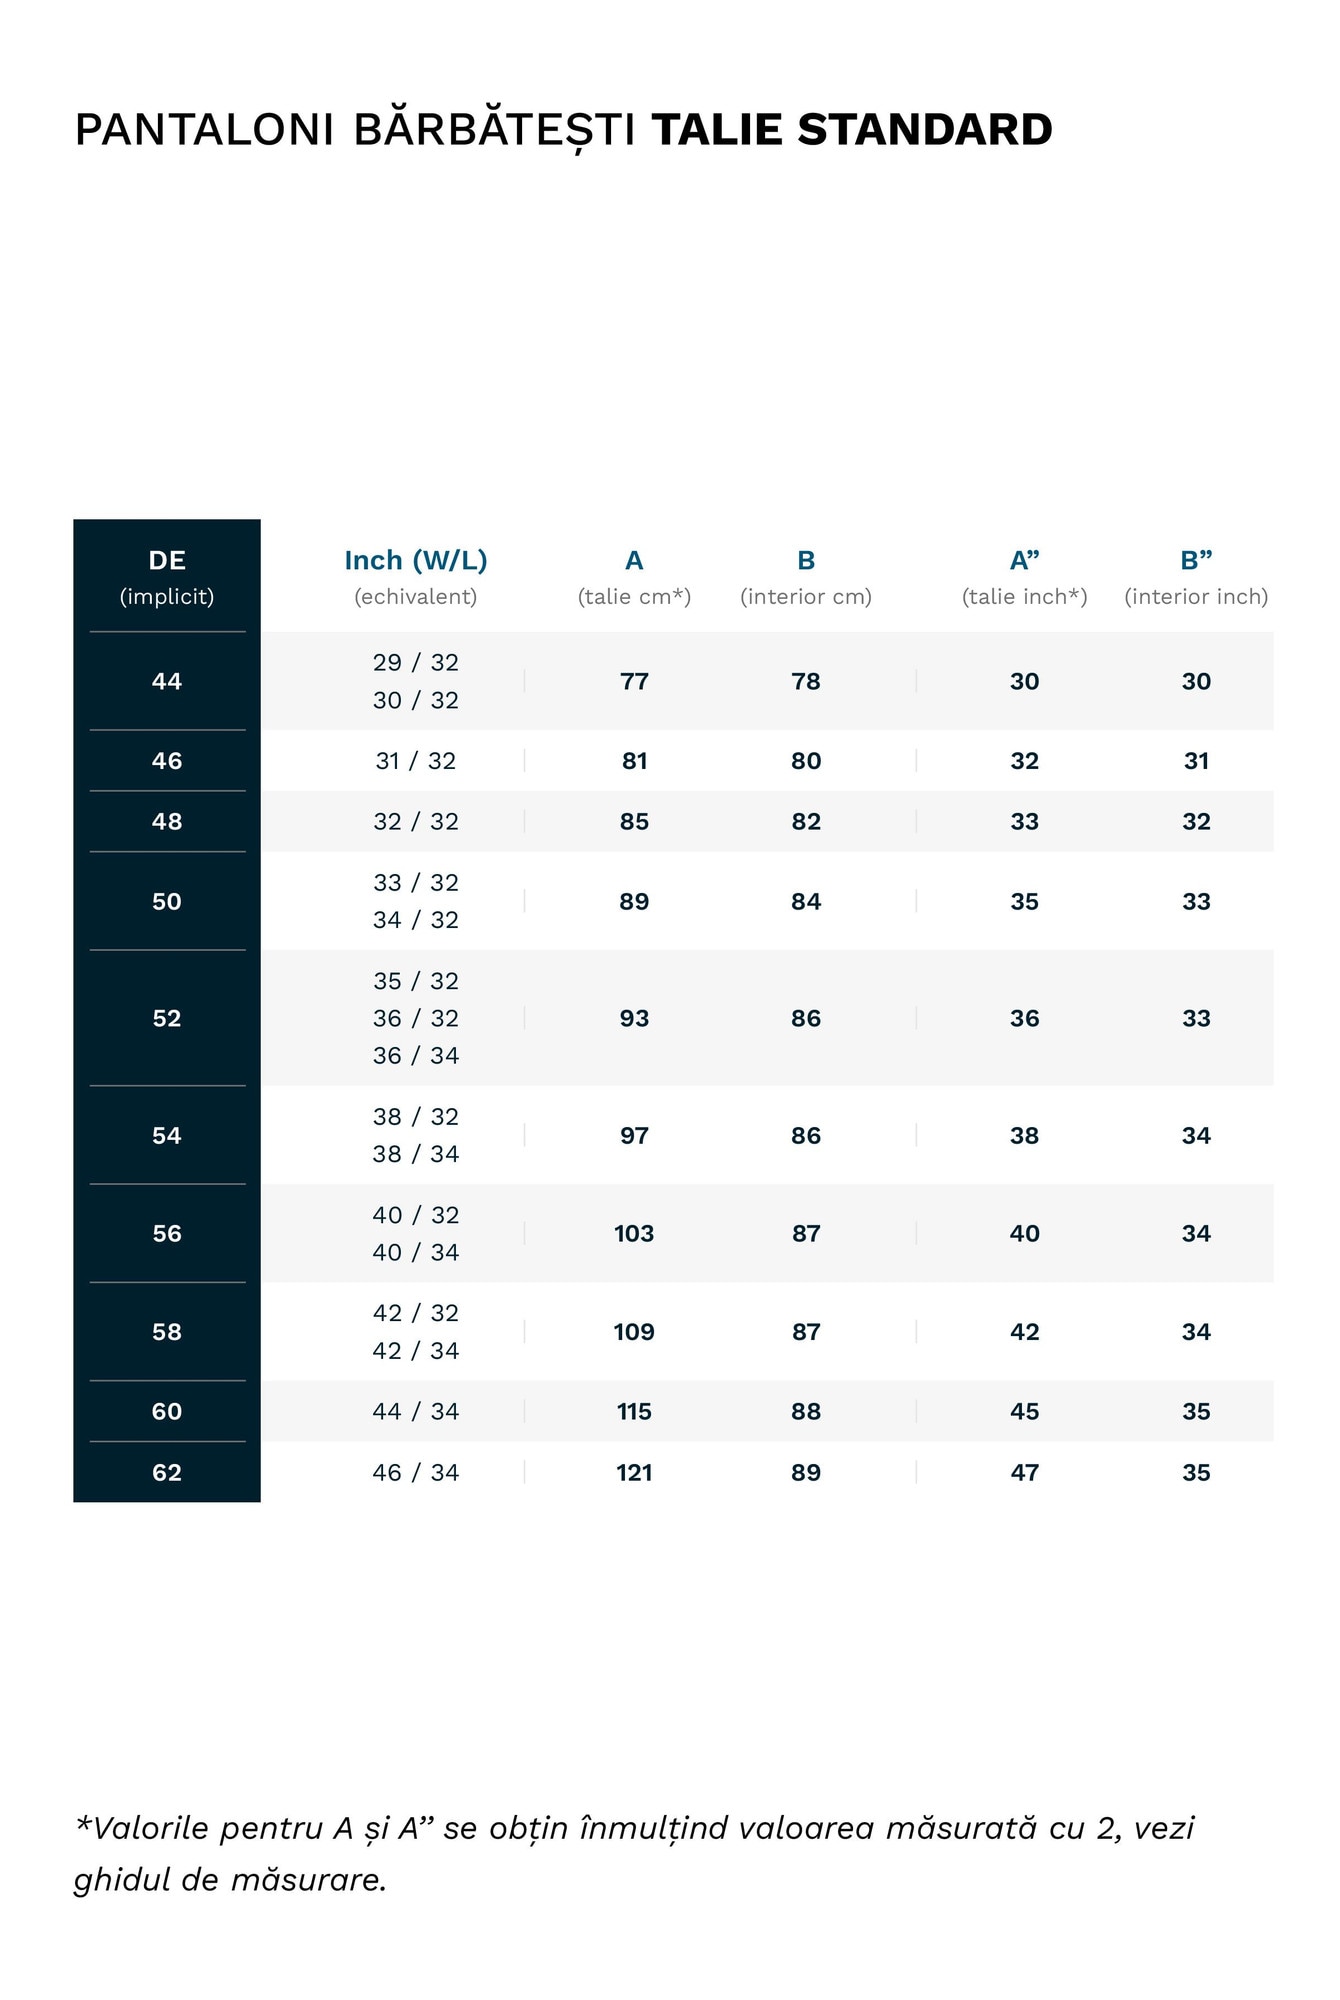Screen dimensions: 1340x2000
Task: Select DE size 58 row label
Action: coord(167,1332)
